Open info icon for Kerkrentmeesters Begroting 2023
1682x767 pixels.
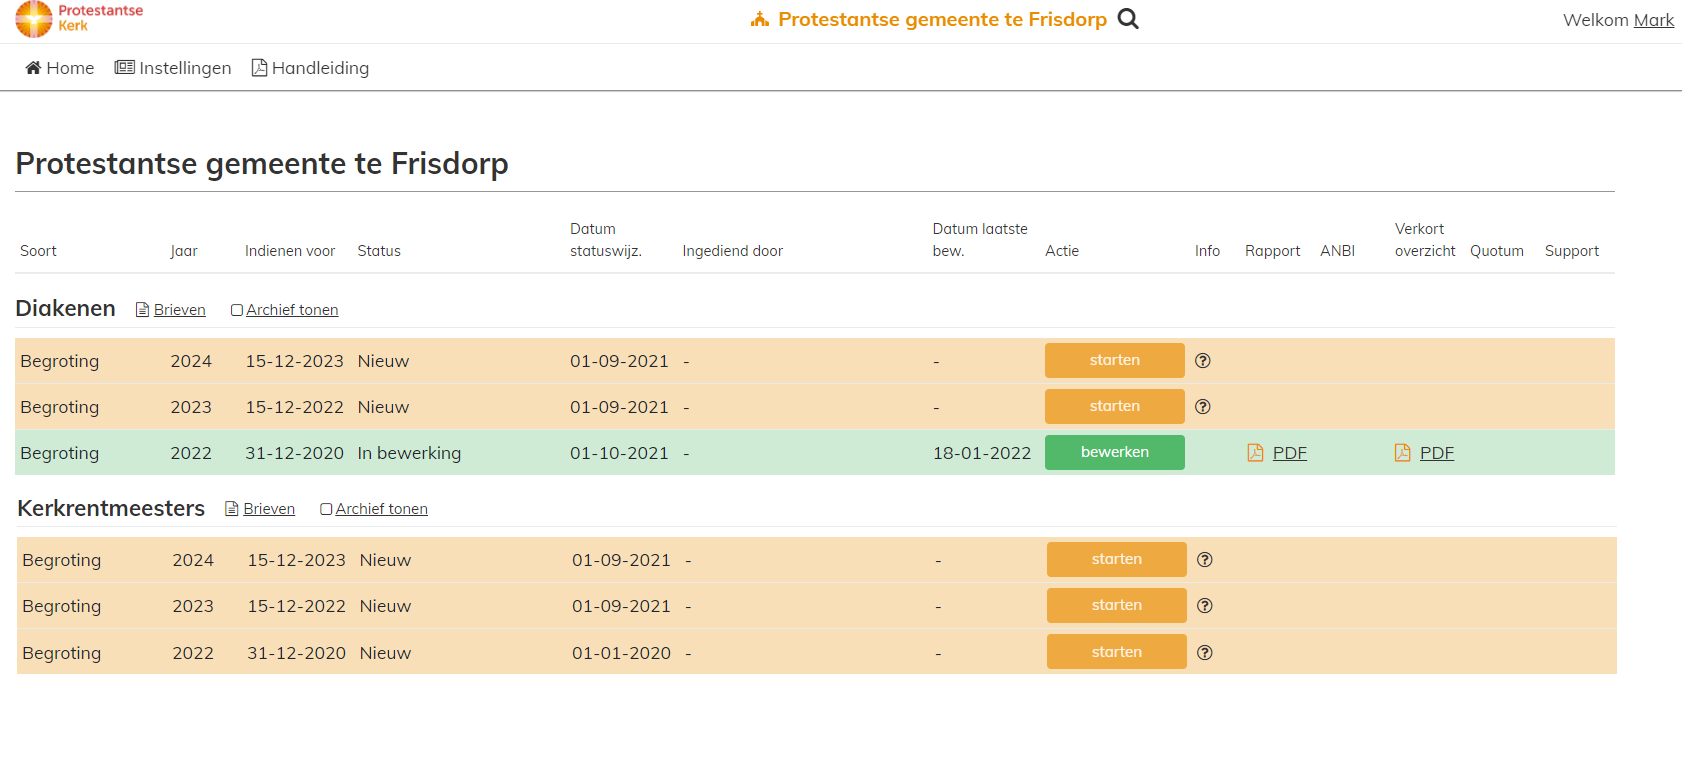[1205, 606]
